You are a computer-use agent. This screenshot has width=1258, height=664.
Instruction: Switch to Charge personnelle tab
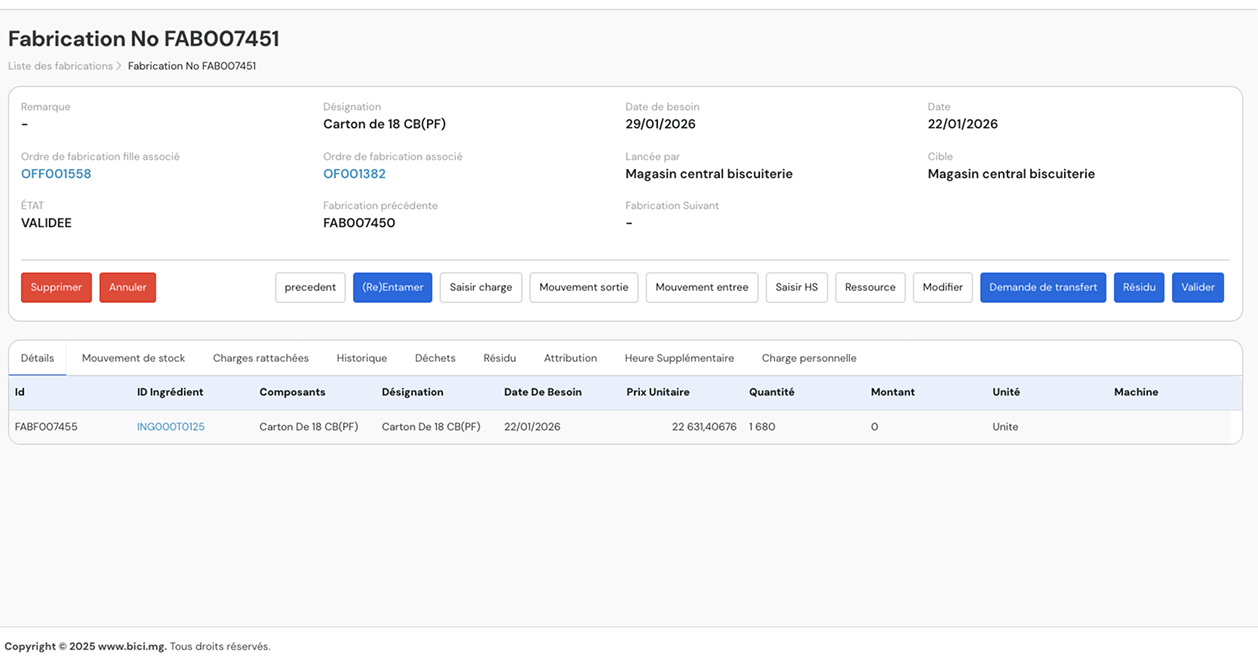click(809, 358)
